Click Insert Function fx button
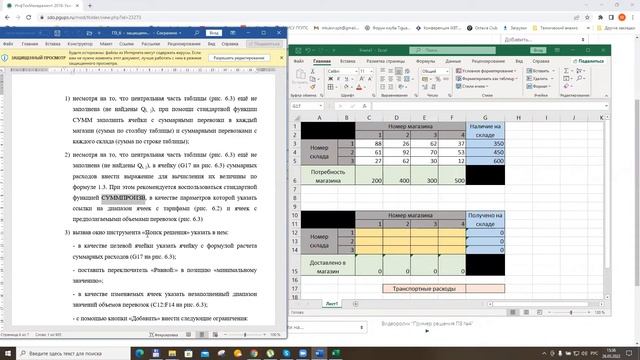This screenshot has height=360, width=640. 364,106
